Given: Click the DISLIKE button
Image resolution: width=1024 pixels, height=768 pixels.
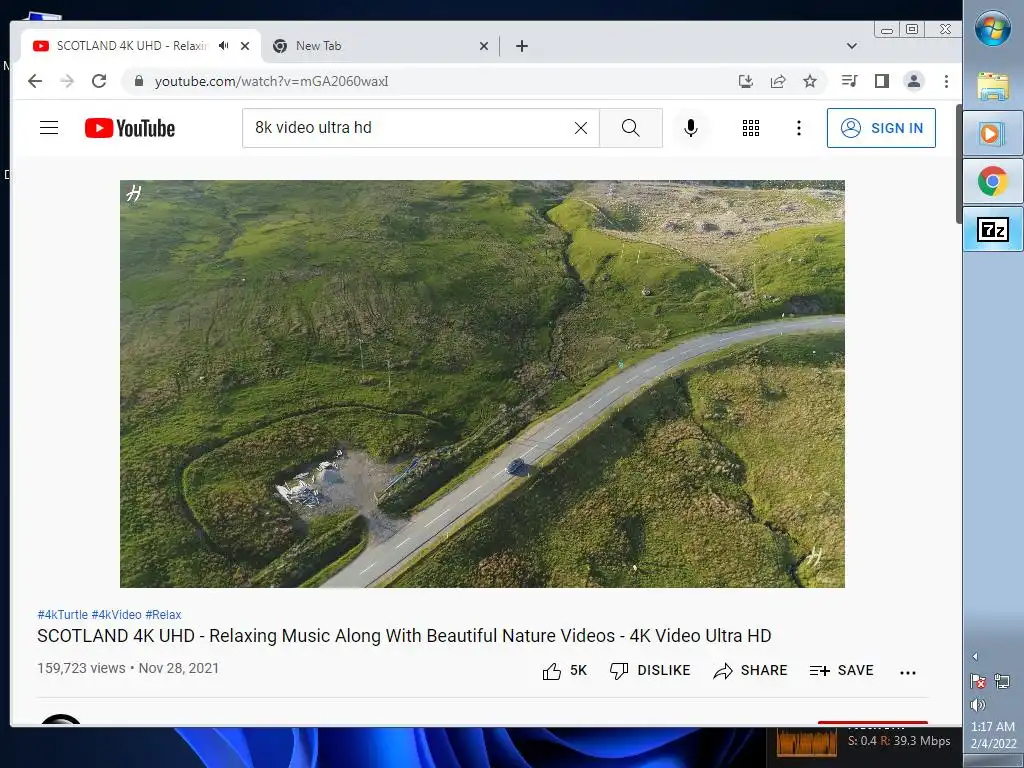Looking at the screenshot, I should (650, 671).
